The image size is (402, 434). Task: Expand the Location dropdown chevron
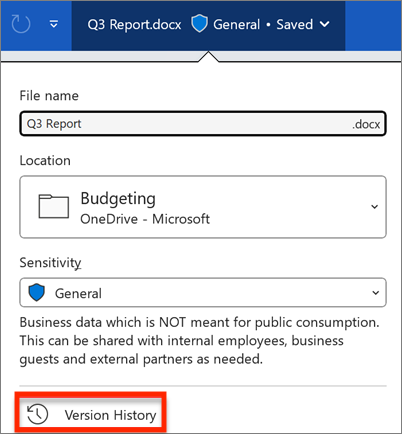point(374,207)
